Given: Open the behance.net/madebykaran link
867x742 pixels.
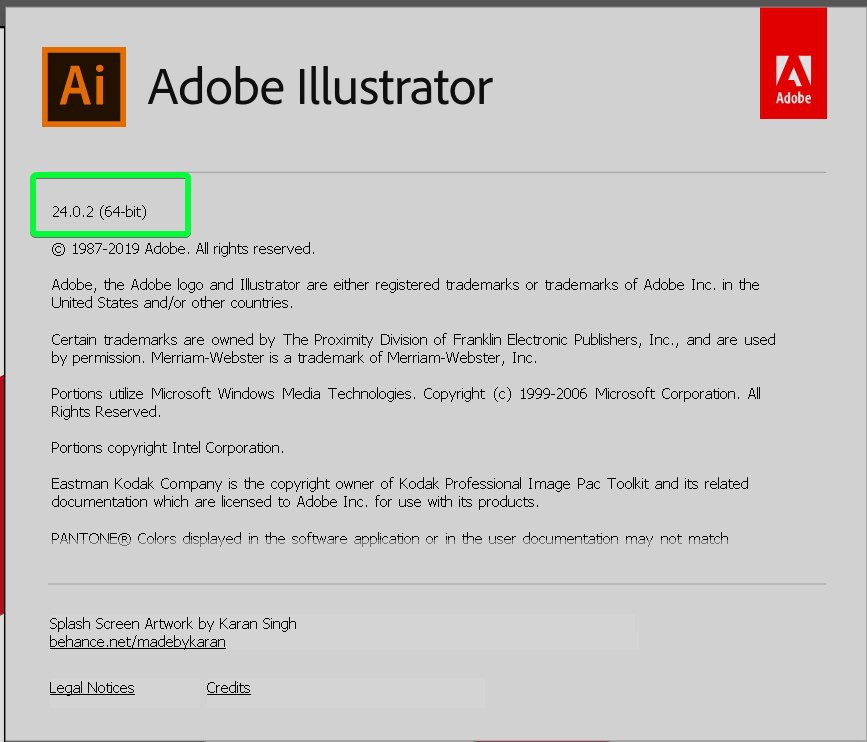Looking at the screenshot, I should (x=137, y=642).
